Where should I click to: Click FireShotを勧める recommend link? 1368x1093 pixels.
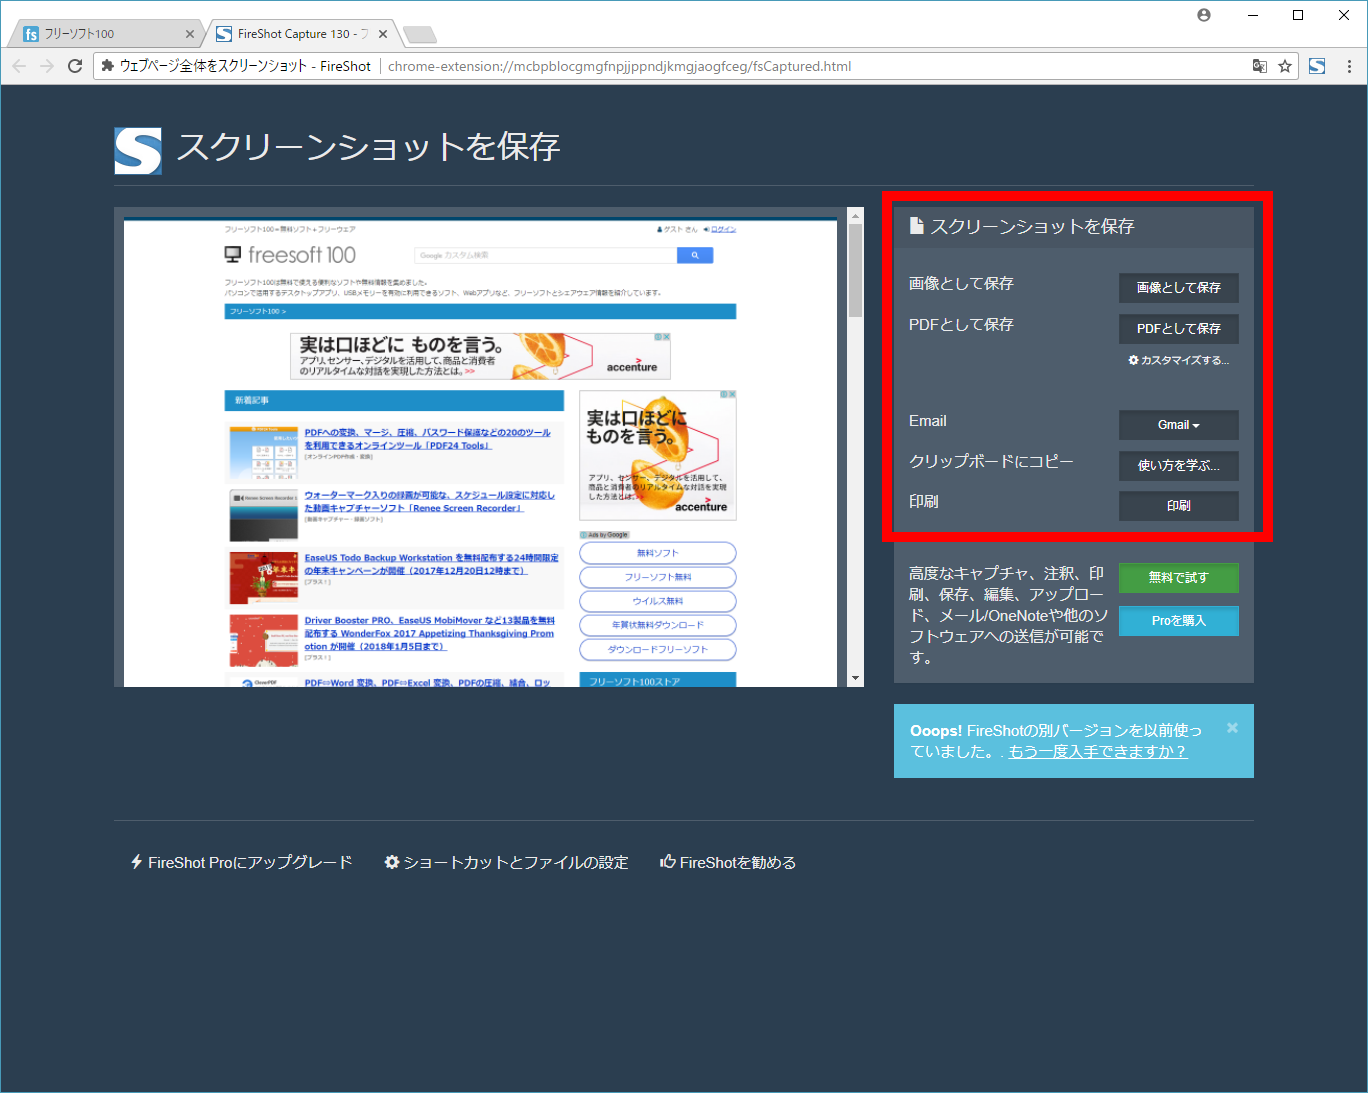728,862
